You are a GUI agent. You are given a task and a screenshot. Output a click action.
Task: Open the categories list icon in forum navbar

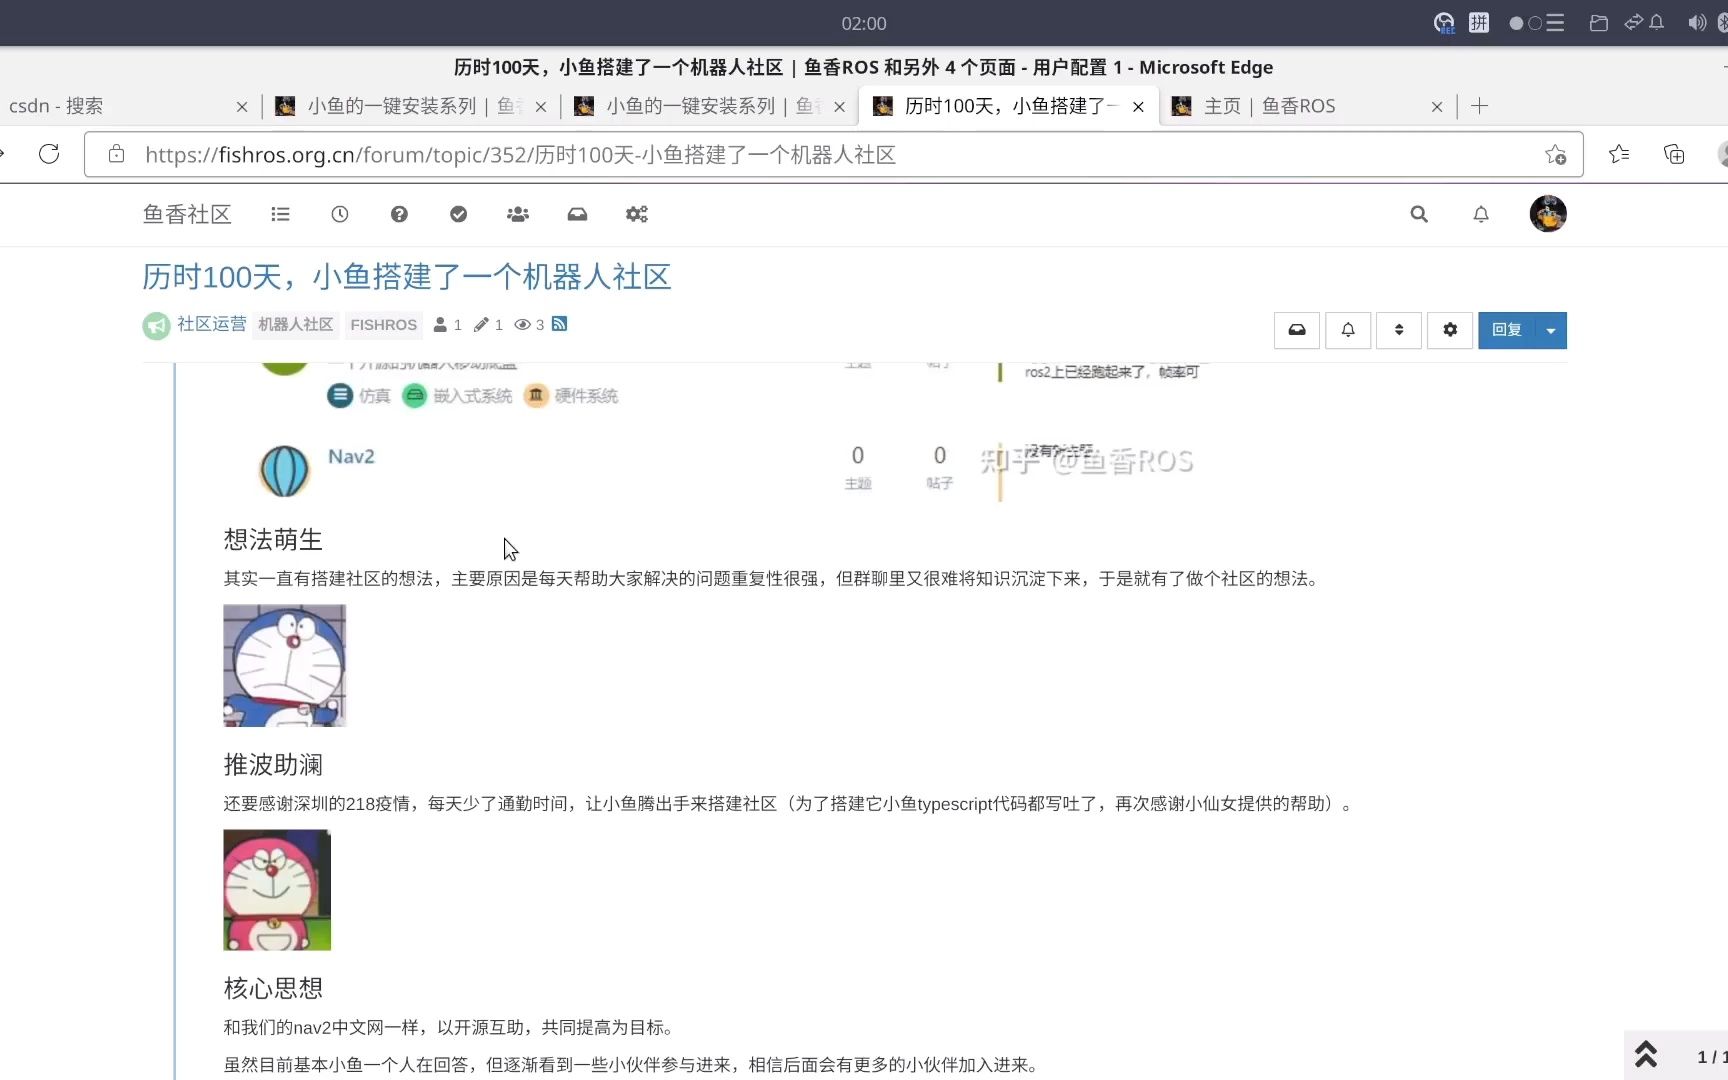(x=280, y=214)
